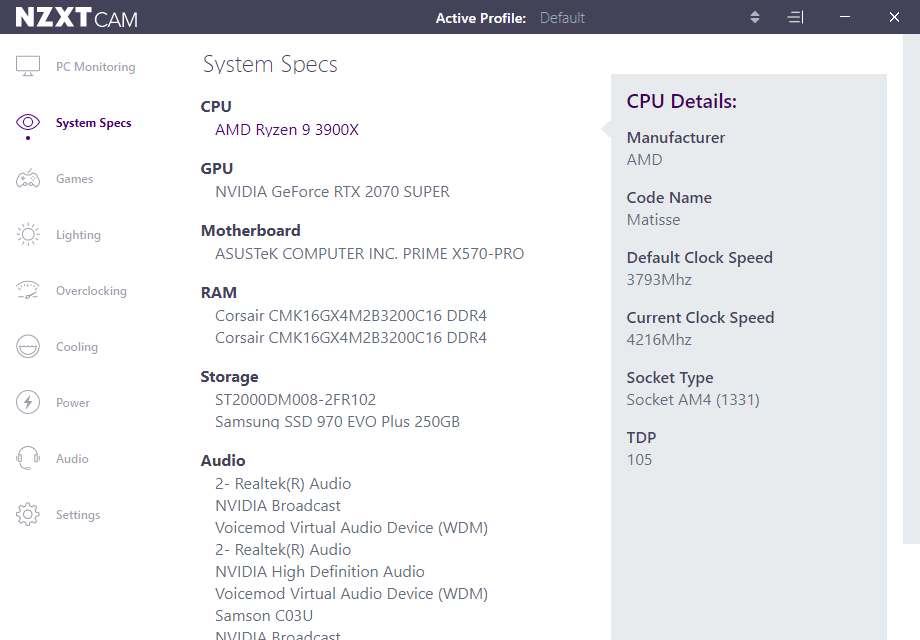Viewport: 920px width, 640px height.
Task: Open the Settings gear icon
Action: pyautogui.click(x=28, y=515)
